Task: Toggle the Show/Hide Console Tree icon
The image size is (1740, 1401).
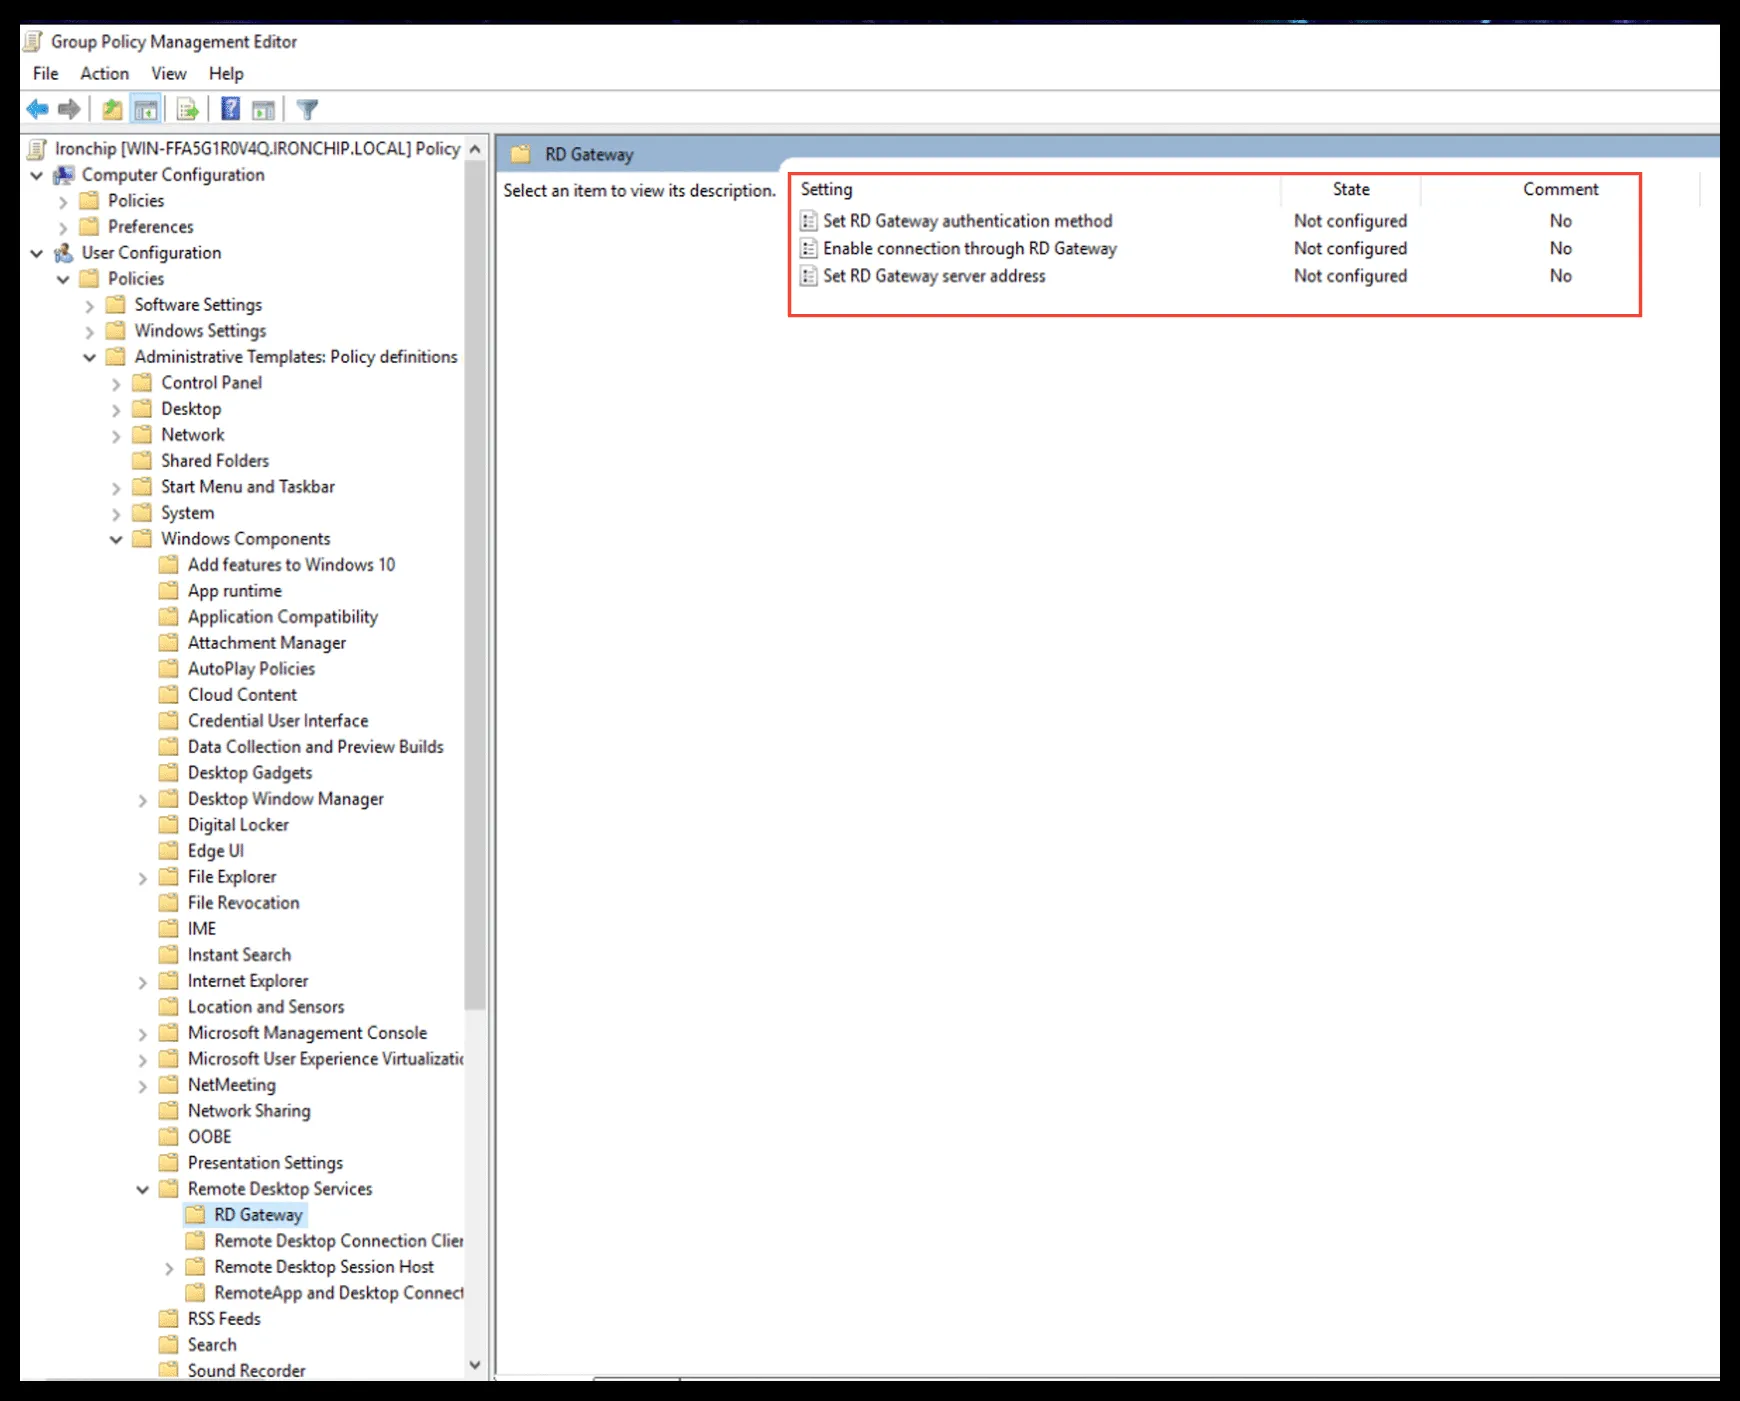Action: coord(146,109)
